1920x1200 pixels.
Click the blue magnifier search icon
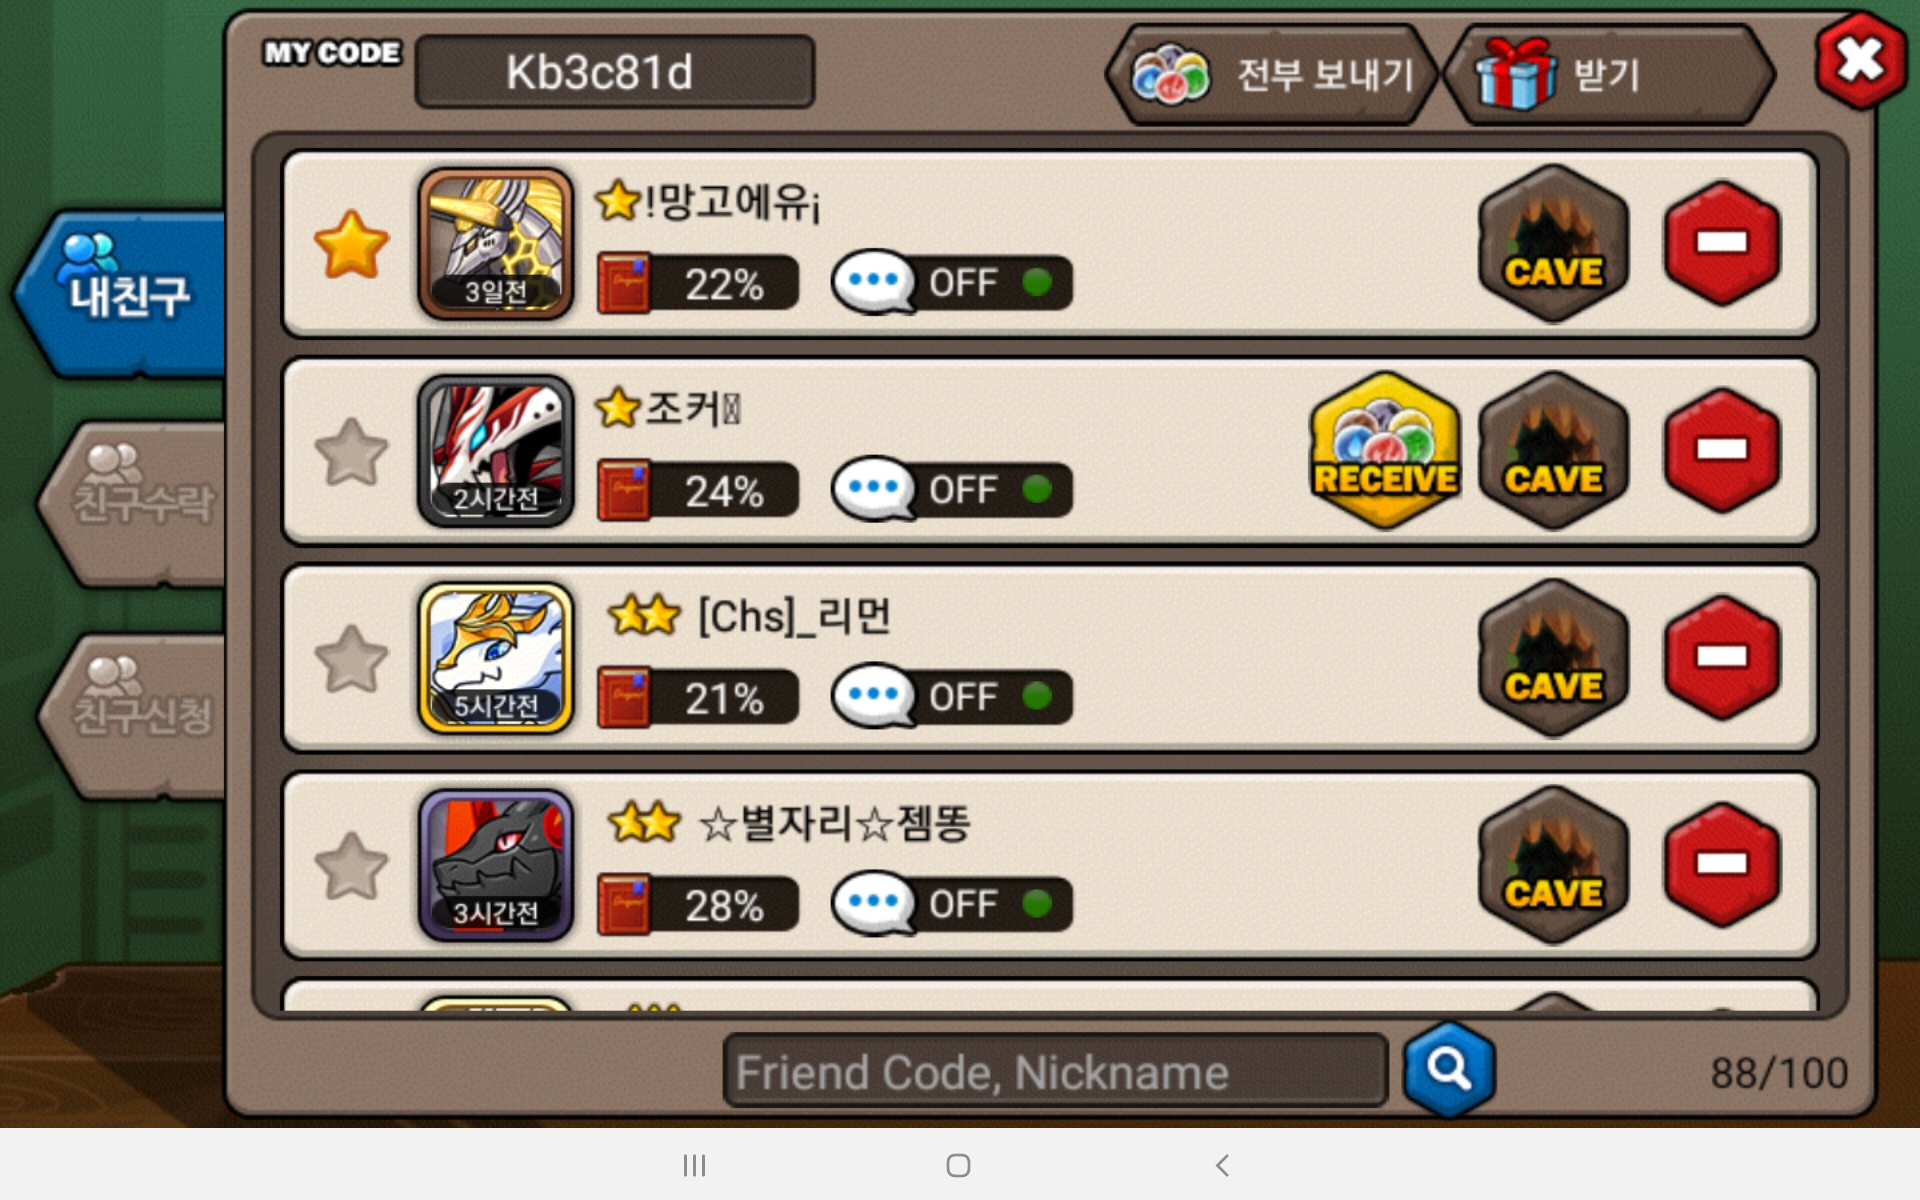click(1449, 1070)
